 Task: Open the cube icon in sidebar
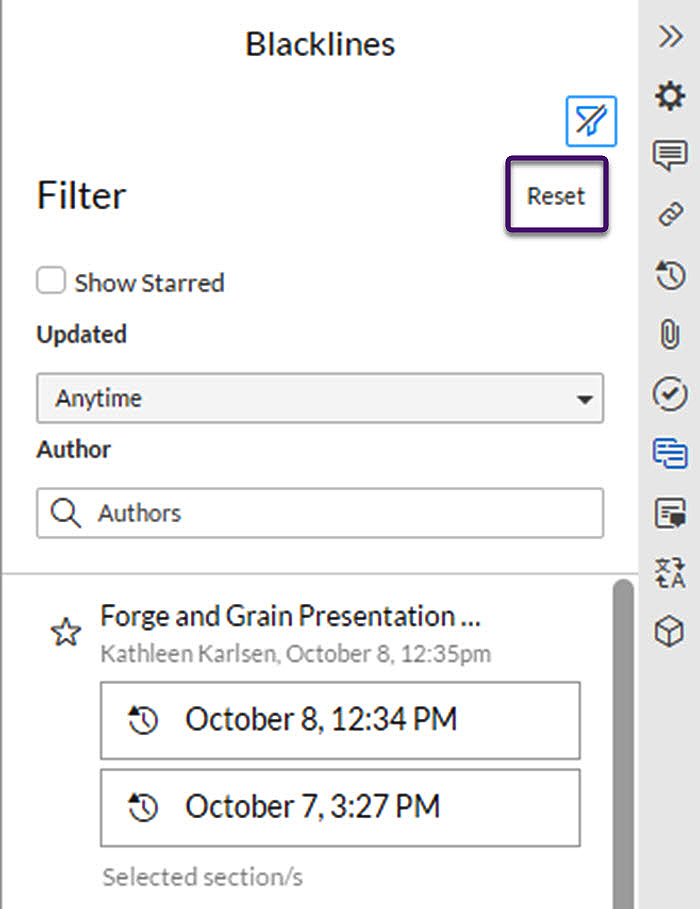point(670,631)
